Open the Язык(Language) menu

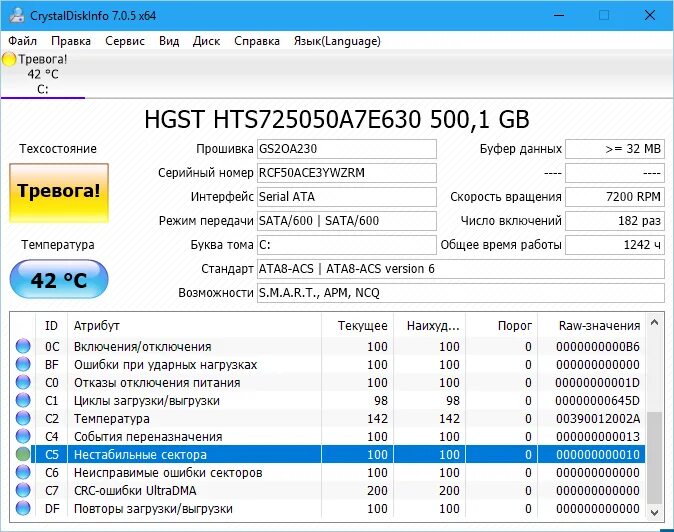337,41
